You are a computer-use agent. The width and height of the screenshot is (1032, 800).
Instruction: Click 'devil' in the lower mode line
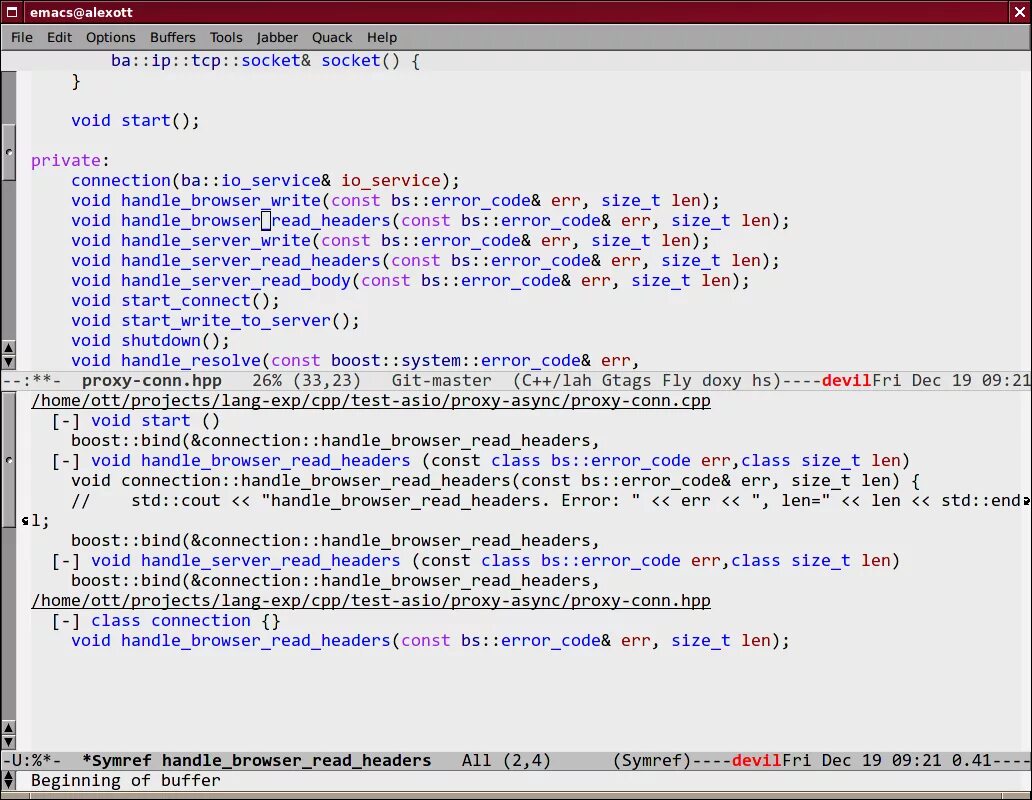tap(756, 761)
